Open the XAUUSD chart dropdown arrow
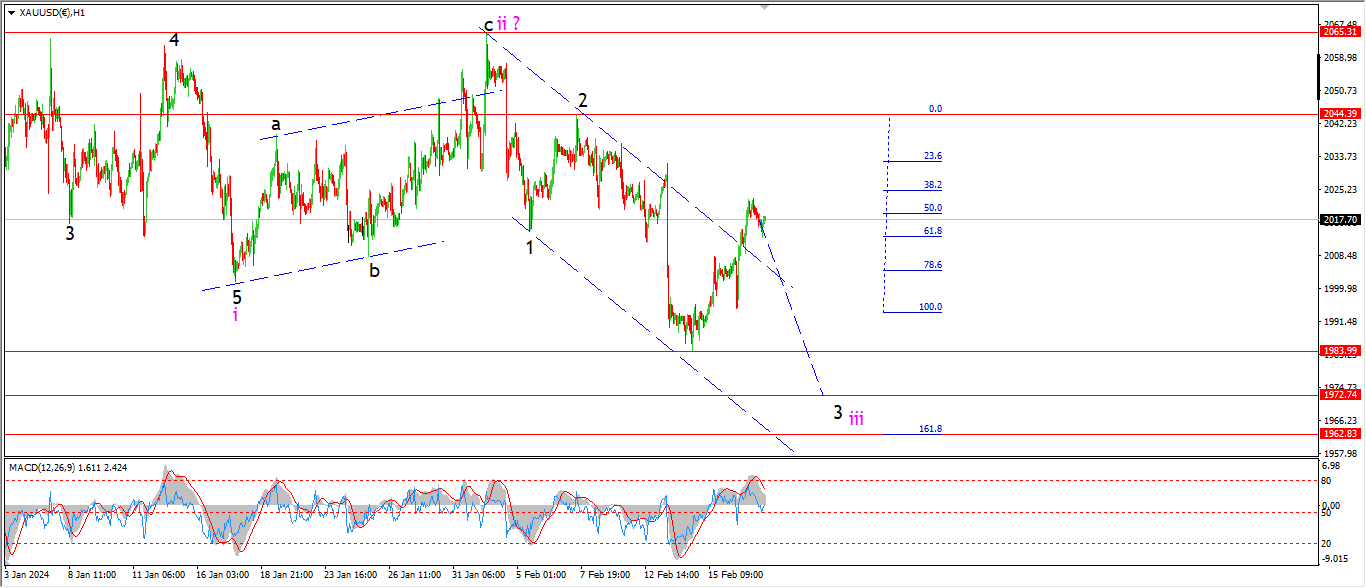The height and width of the screenshot is (588, 1366). [11, 13]
